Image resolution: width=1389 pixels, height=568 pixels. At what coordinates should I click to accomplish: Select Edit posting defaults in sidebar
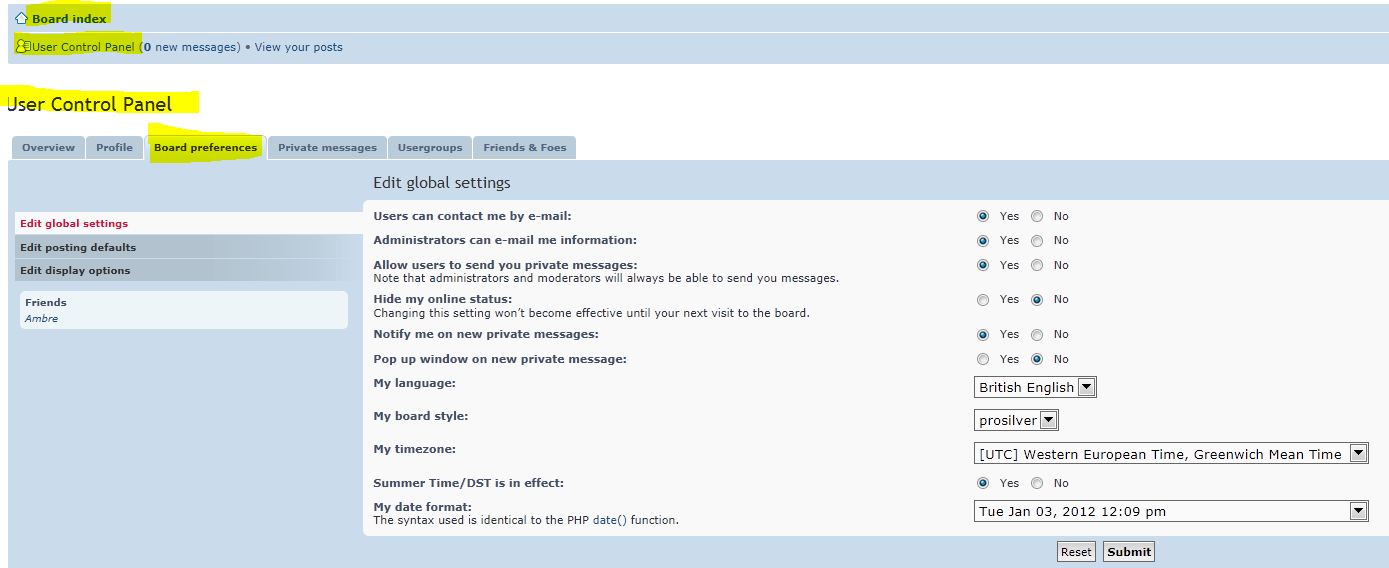pyautogui.click(x=78, y=247)
